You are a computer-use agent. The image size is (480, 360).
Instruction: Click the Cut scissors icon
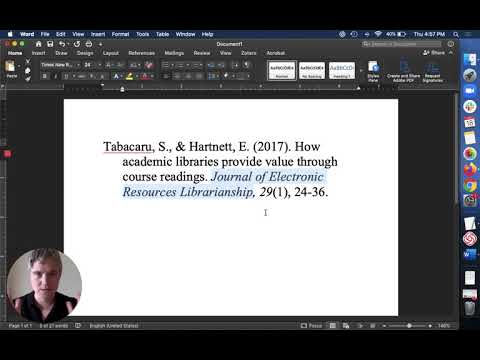(28, 61)
